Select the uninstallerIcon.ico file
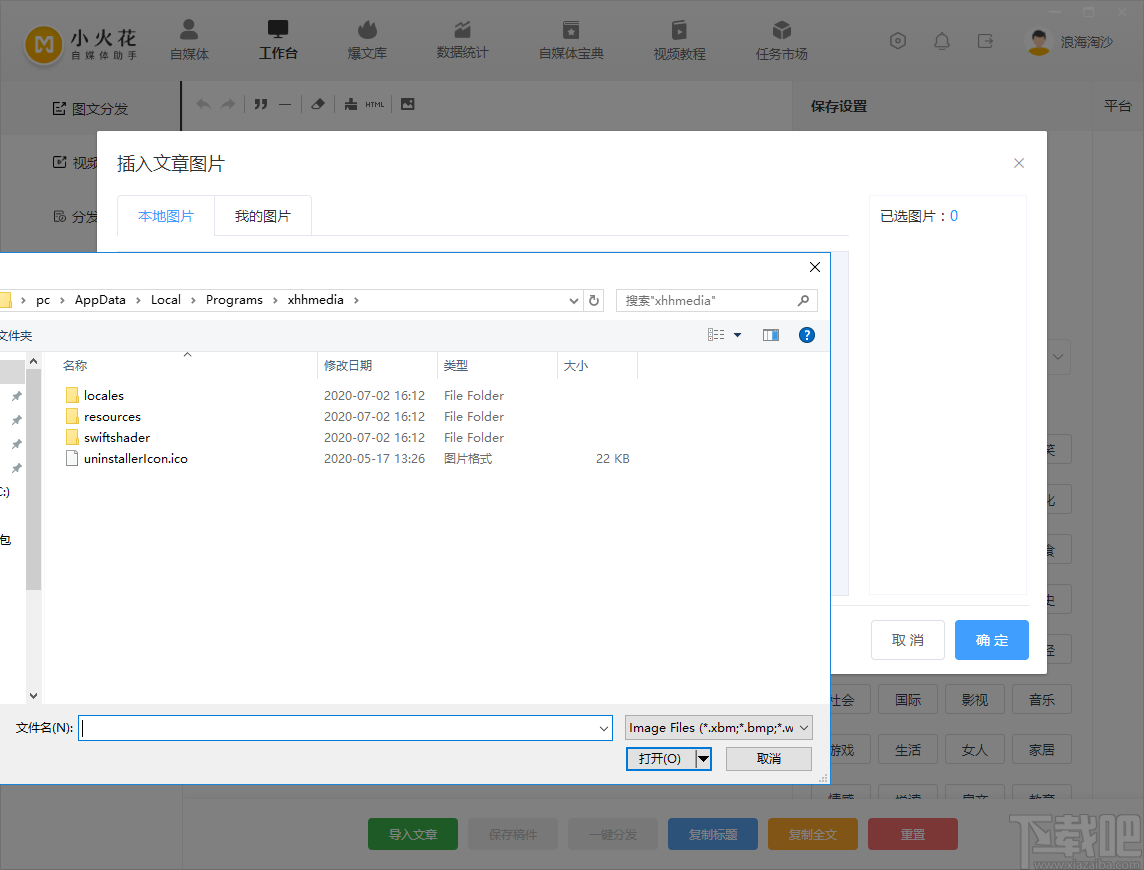1144x870 pixels. [x=136, y=459]
